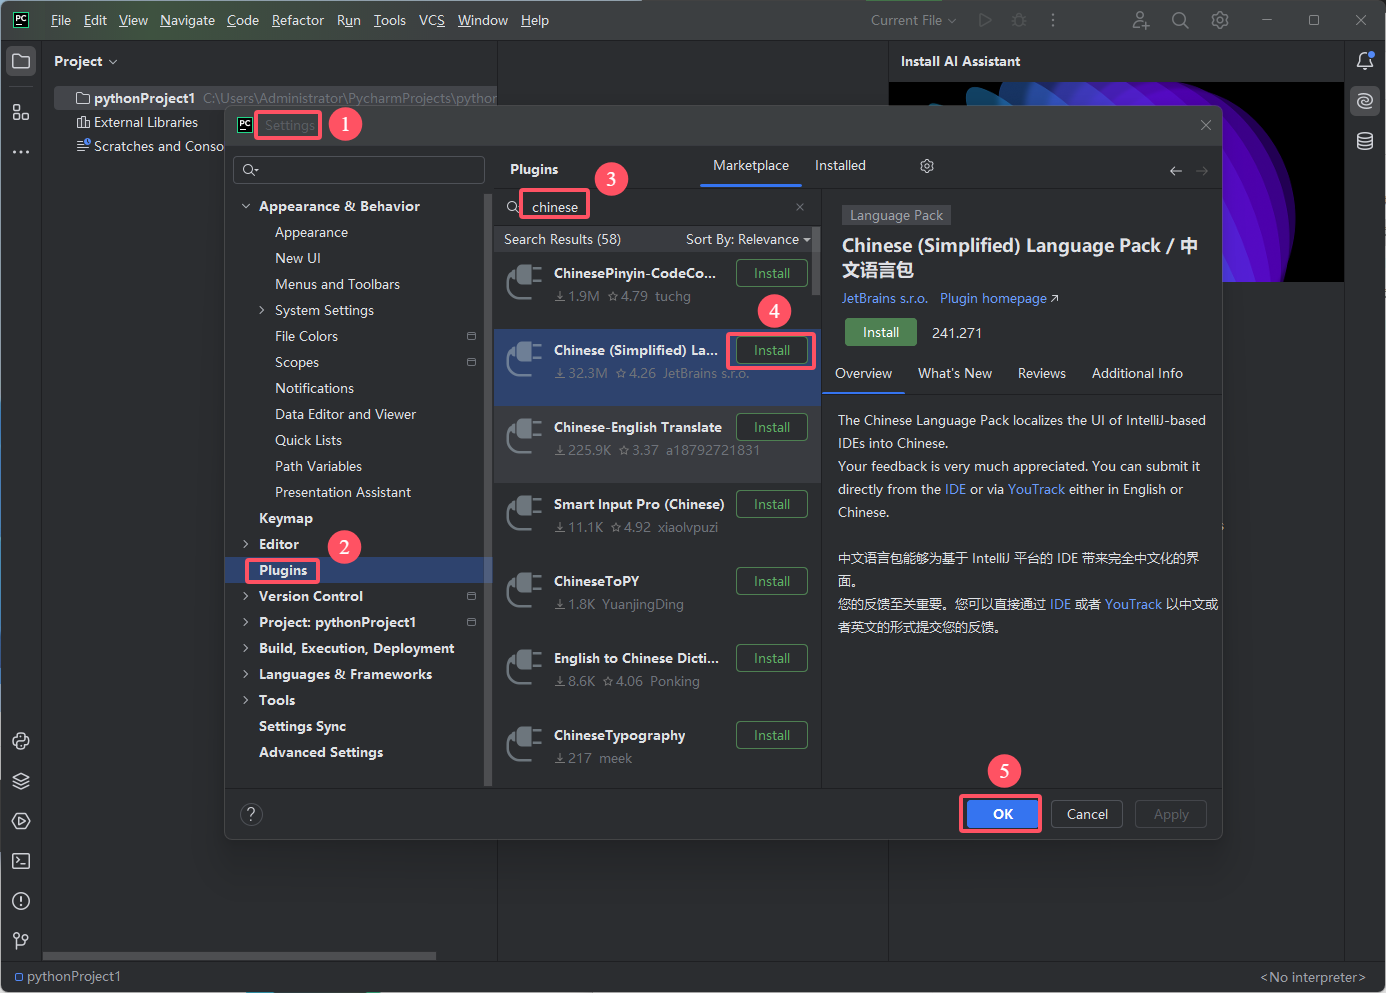Open the AI Assistant spiral icon
1386x993 pixels.
[x=1365, y=101]
